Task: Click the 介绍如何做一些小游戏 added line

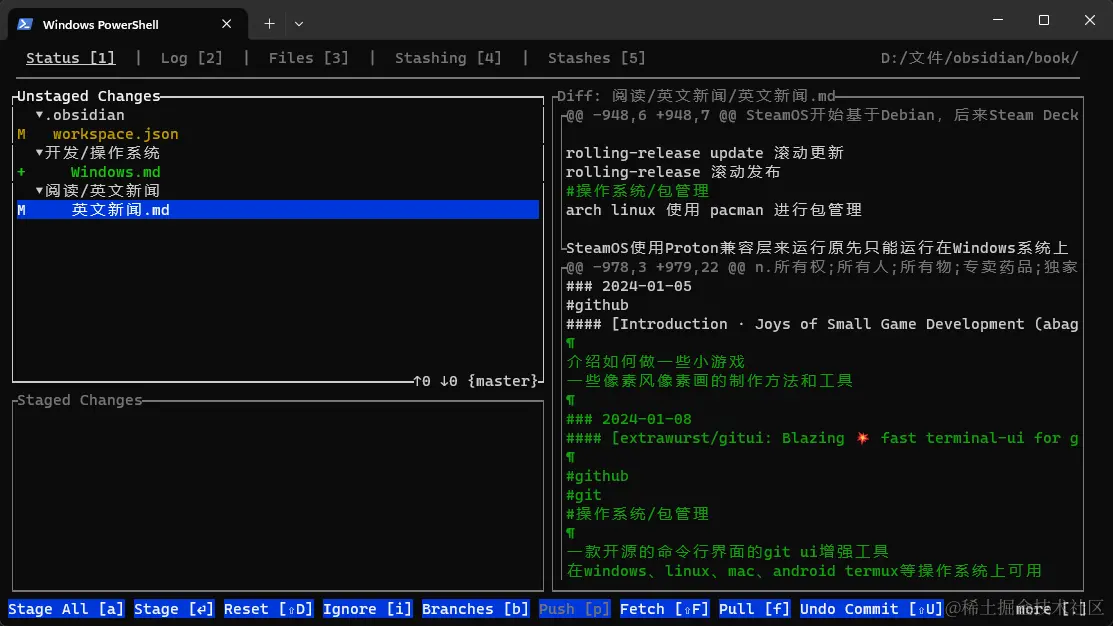Action: [x=655, y=362]
